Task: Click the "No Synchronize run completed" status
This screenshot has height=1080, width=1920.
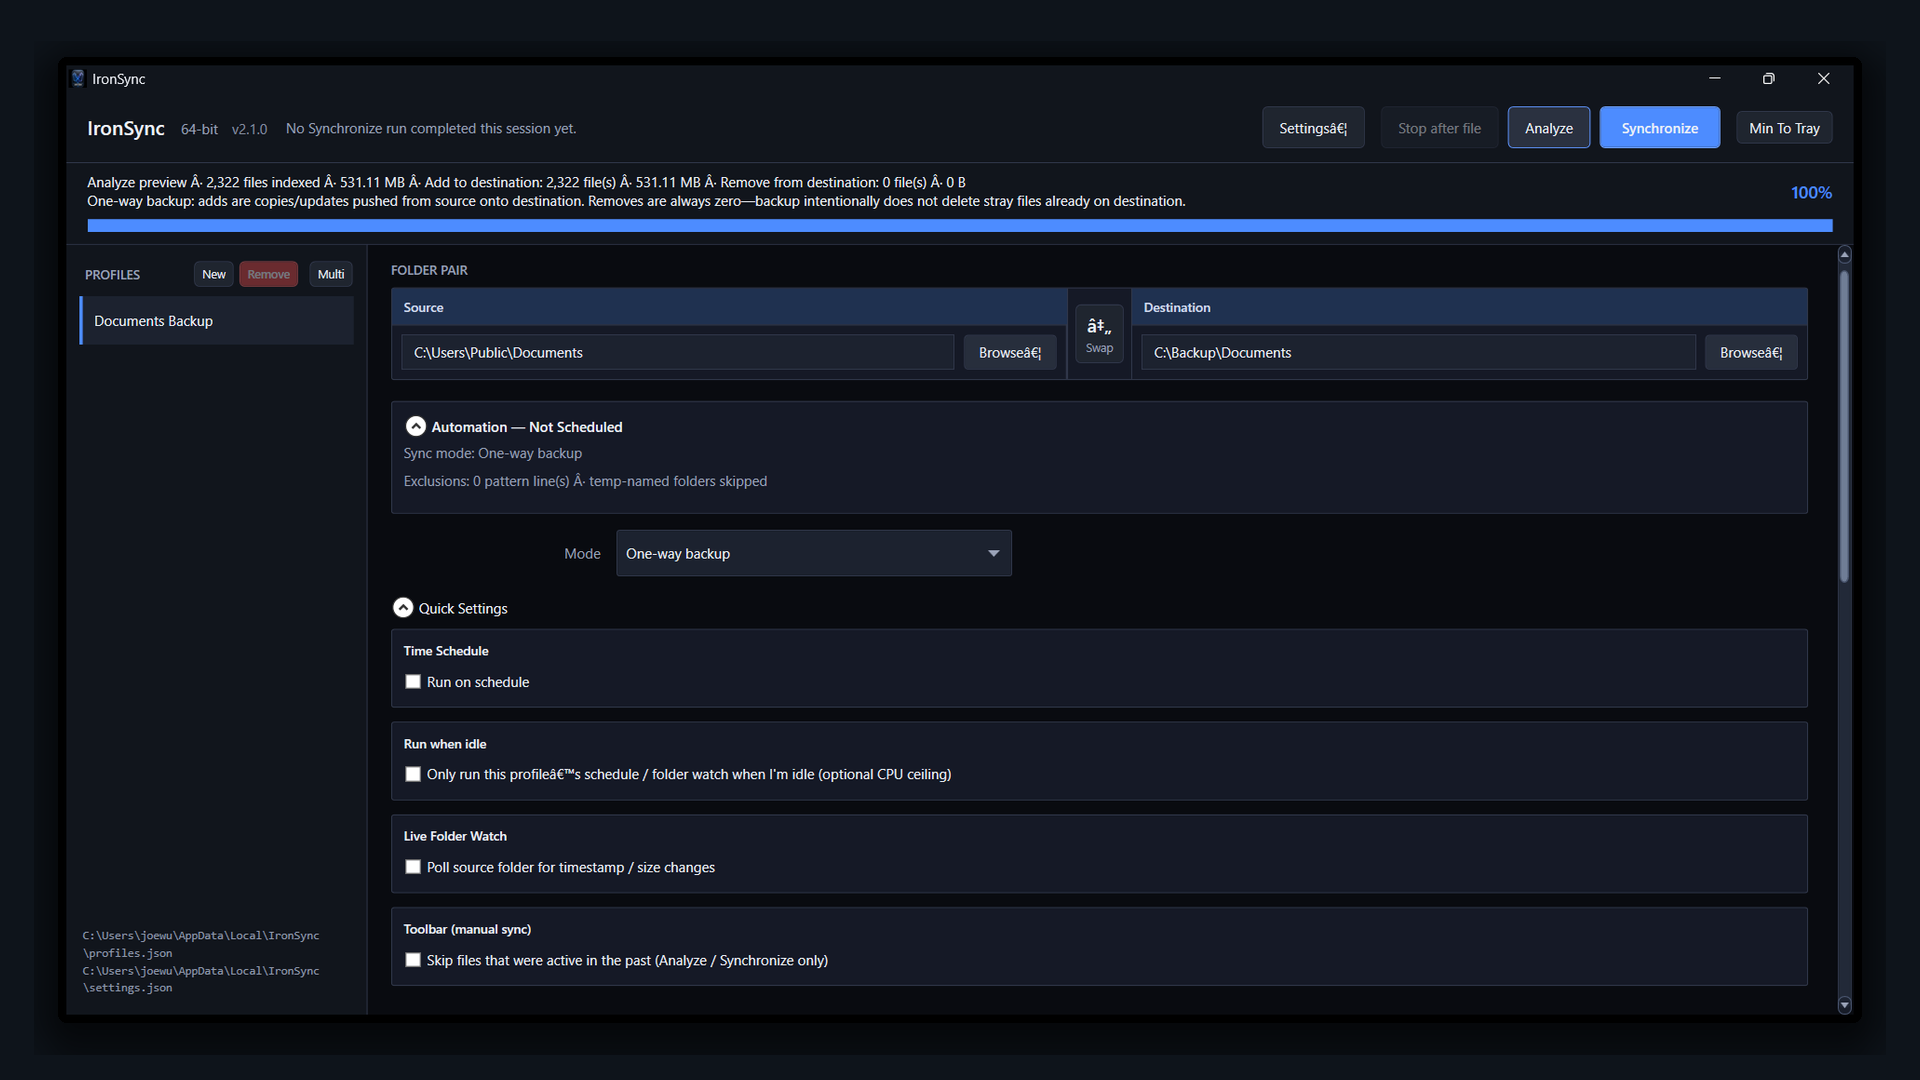Action: tap(431, 128)
